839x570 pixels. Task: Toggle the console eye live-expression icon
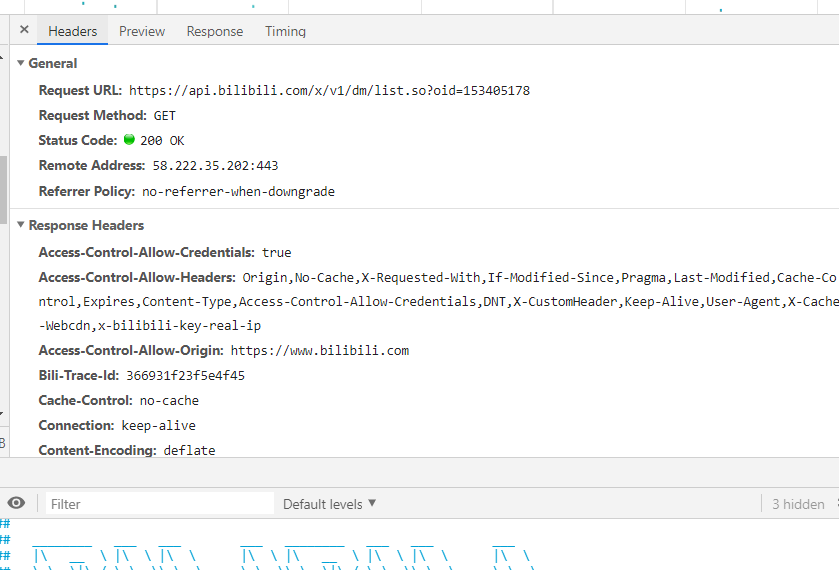pos(16,503)
